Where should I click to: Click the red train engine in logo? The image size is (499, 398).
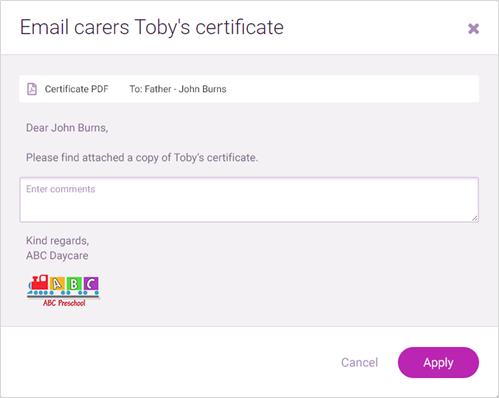(39, 282)
